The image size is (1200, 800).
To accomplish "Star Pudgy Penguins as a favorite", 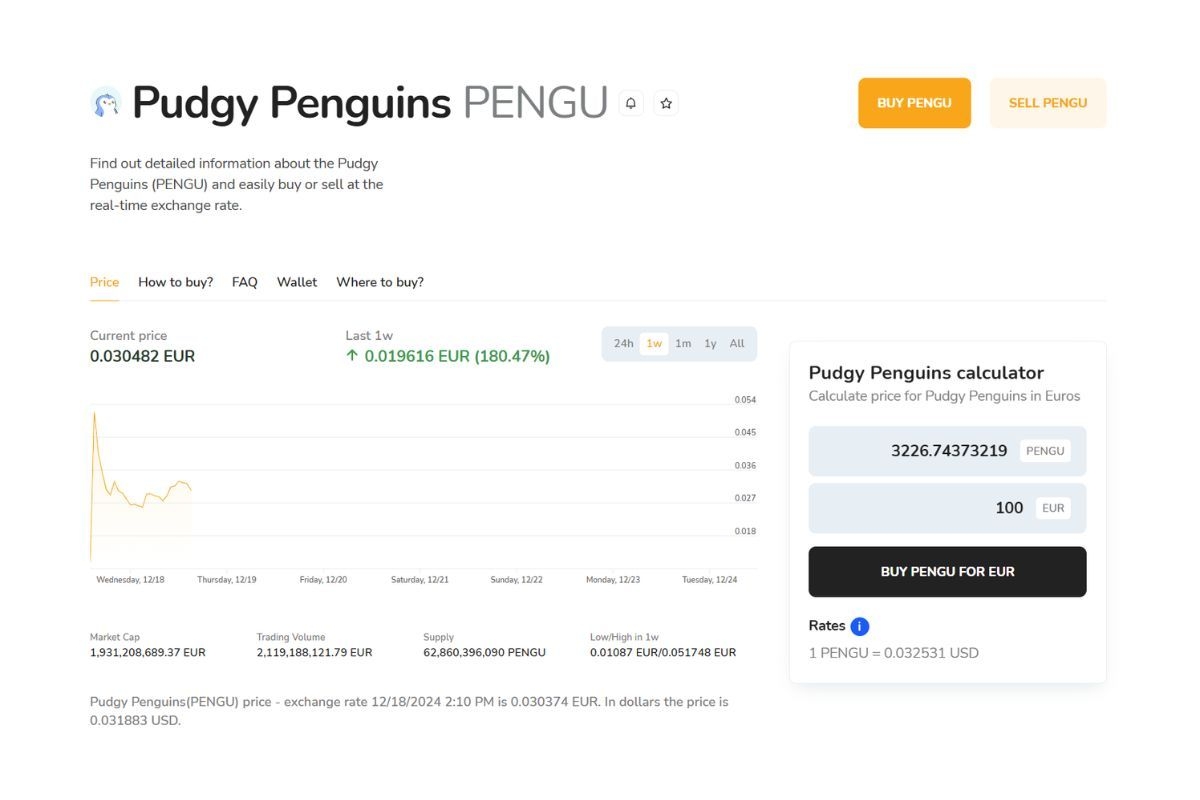I will pos(666,102).
